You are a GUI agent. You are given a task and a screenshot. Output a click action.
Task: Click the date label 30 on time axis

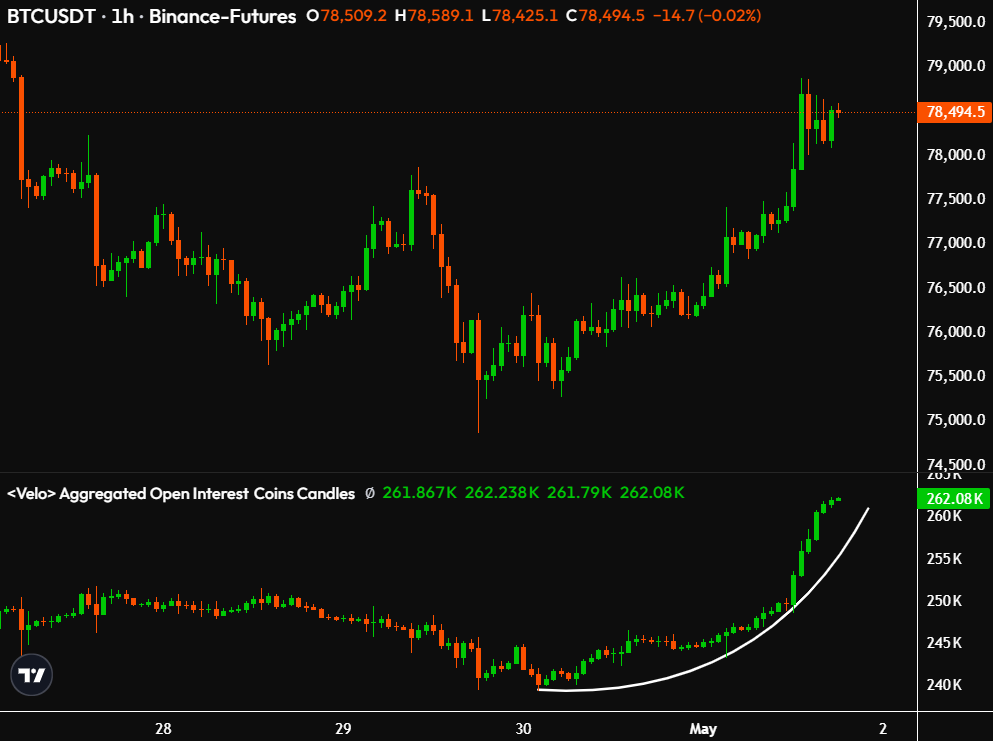524,729
